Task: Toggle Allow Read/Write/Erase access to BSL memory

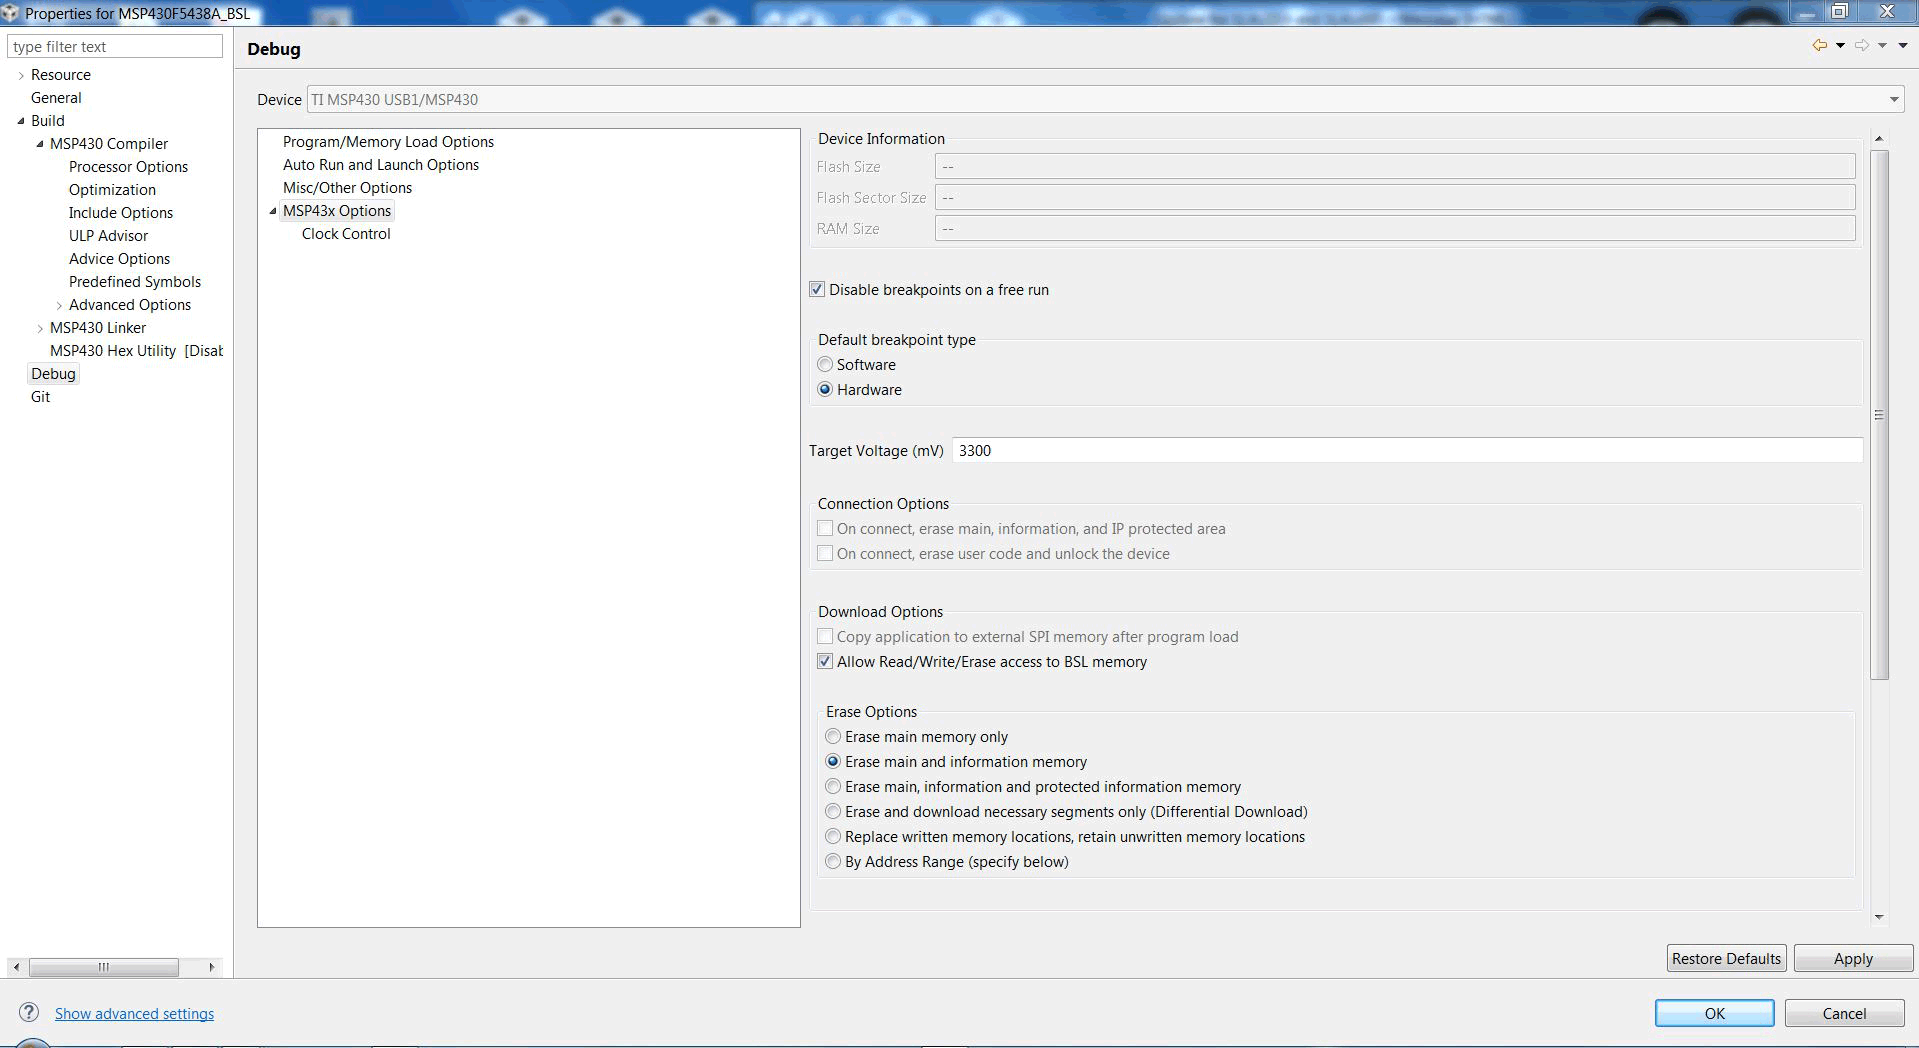Action: click(x=825, y=662)
